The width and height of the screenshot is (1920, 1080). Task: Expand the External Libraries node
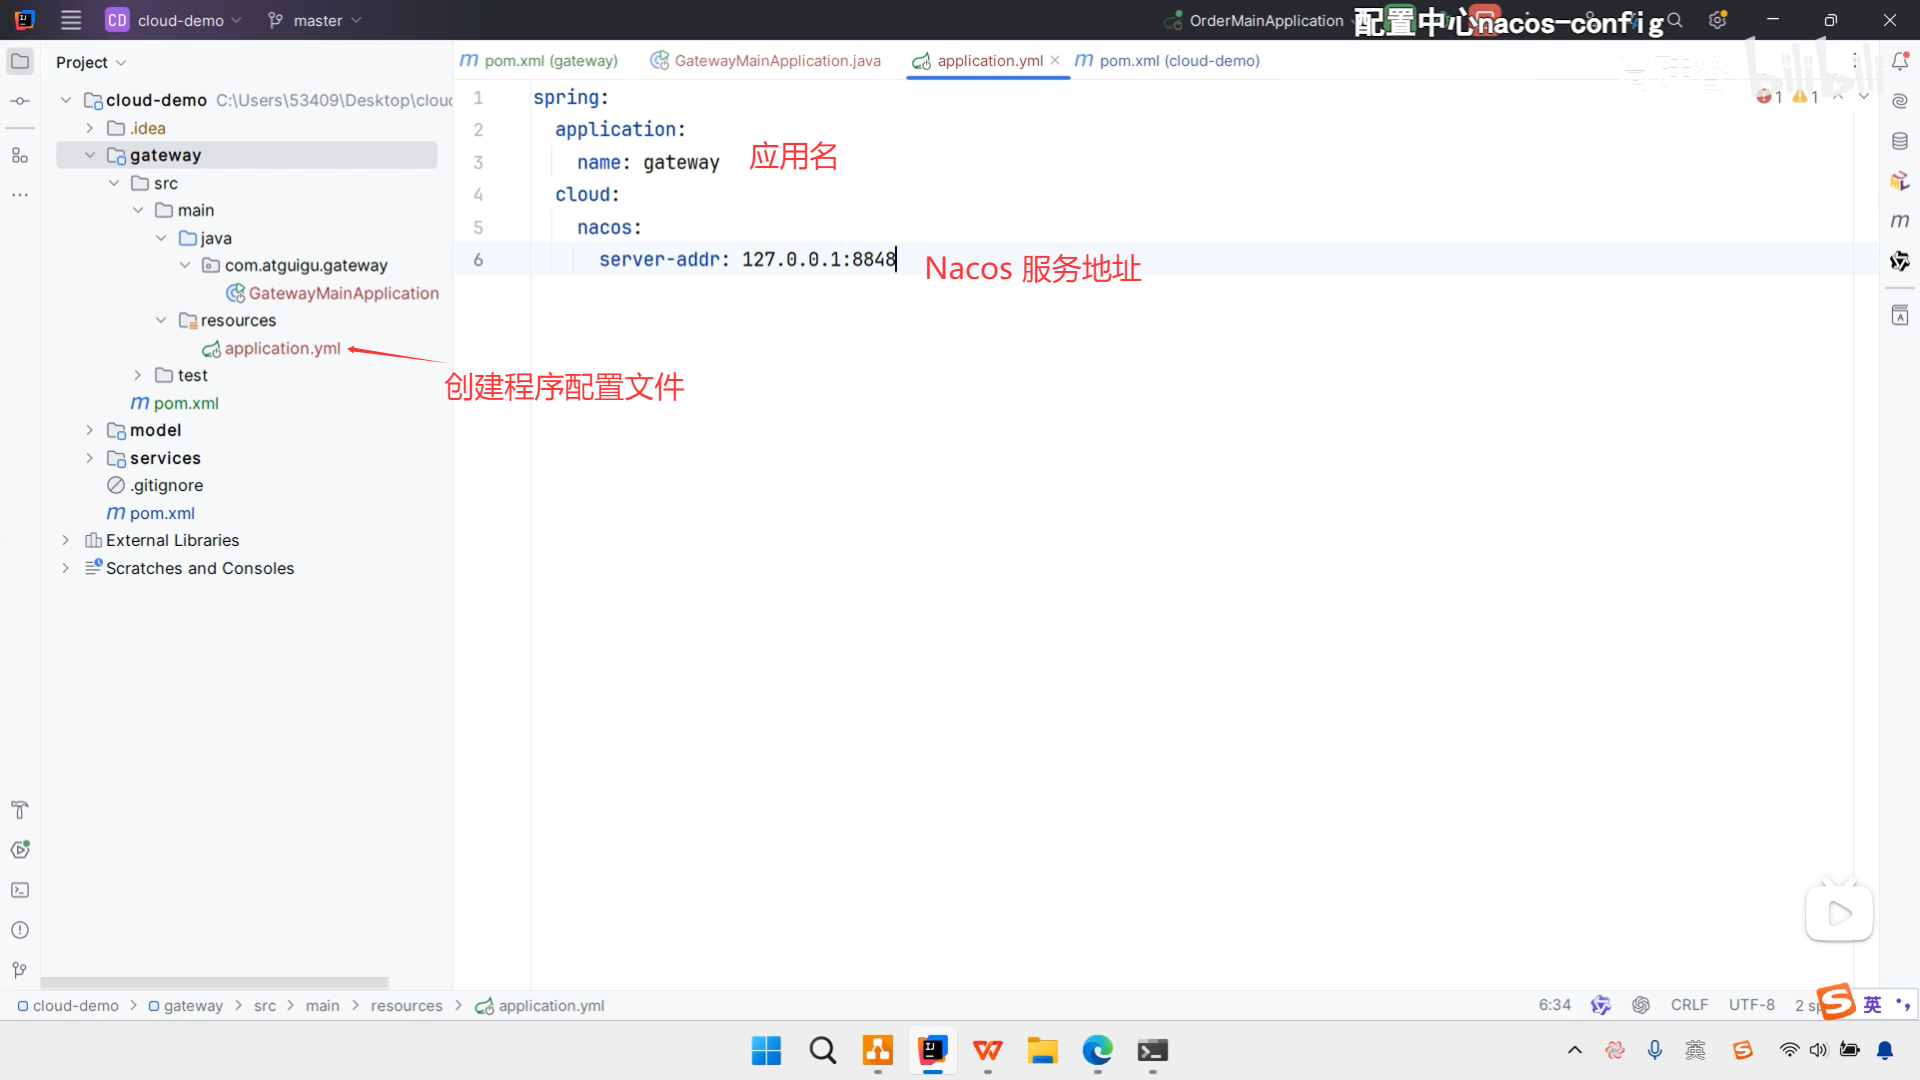66,540
